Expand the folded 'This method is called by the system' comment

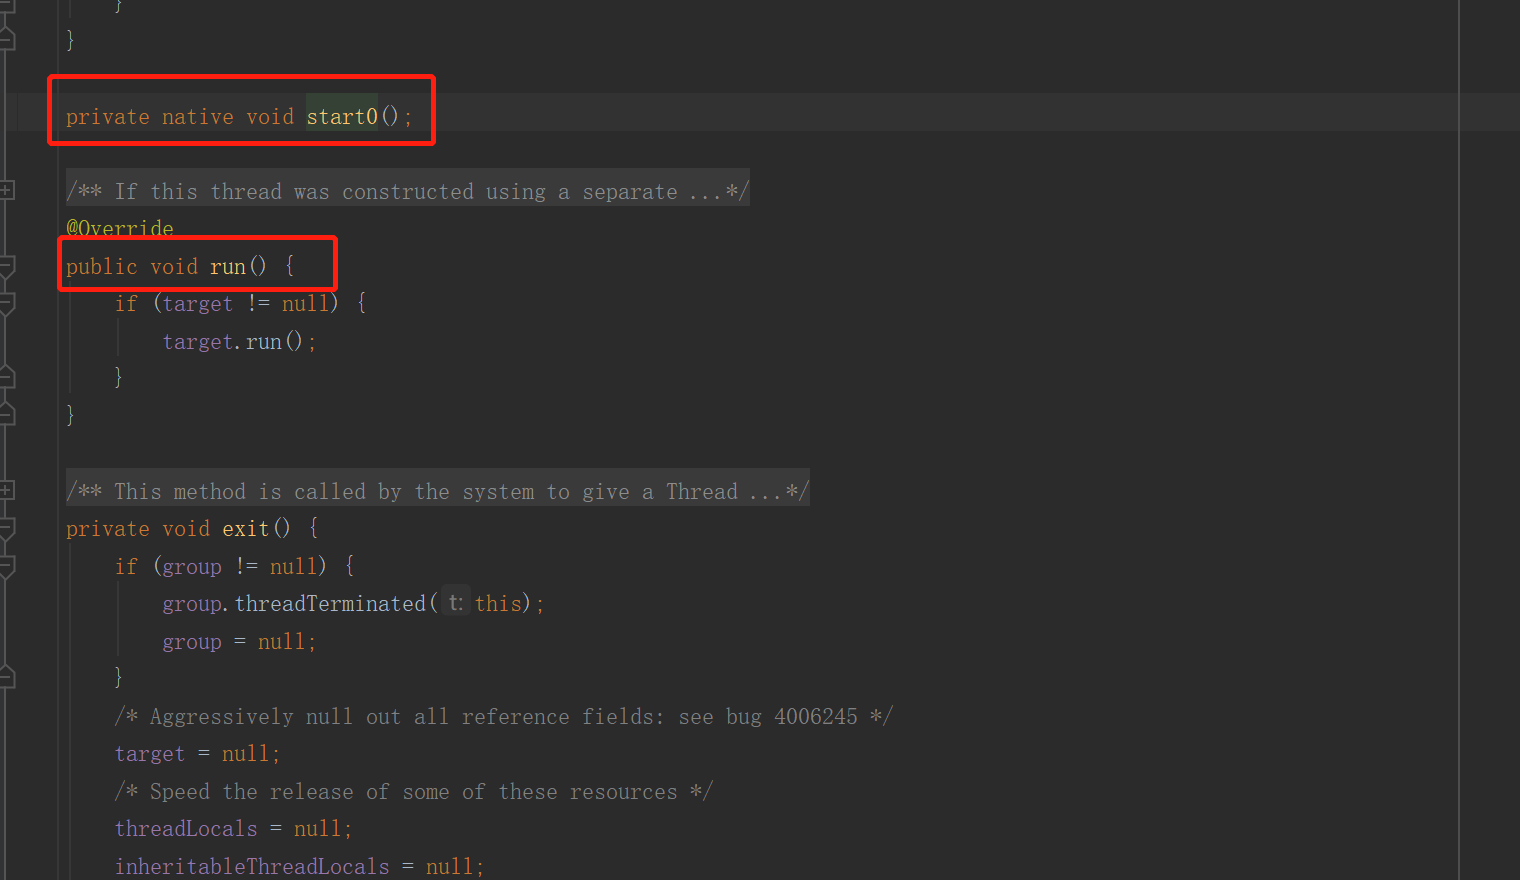pyautogui.click(x=6, y=490)
